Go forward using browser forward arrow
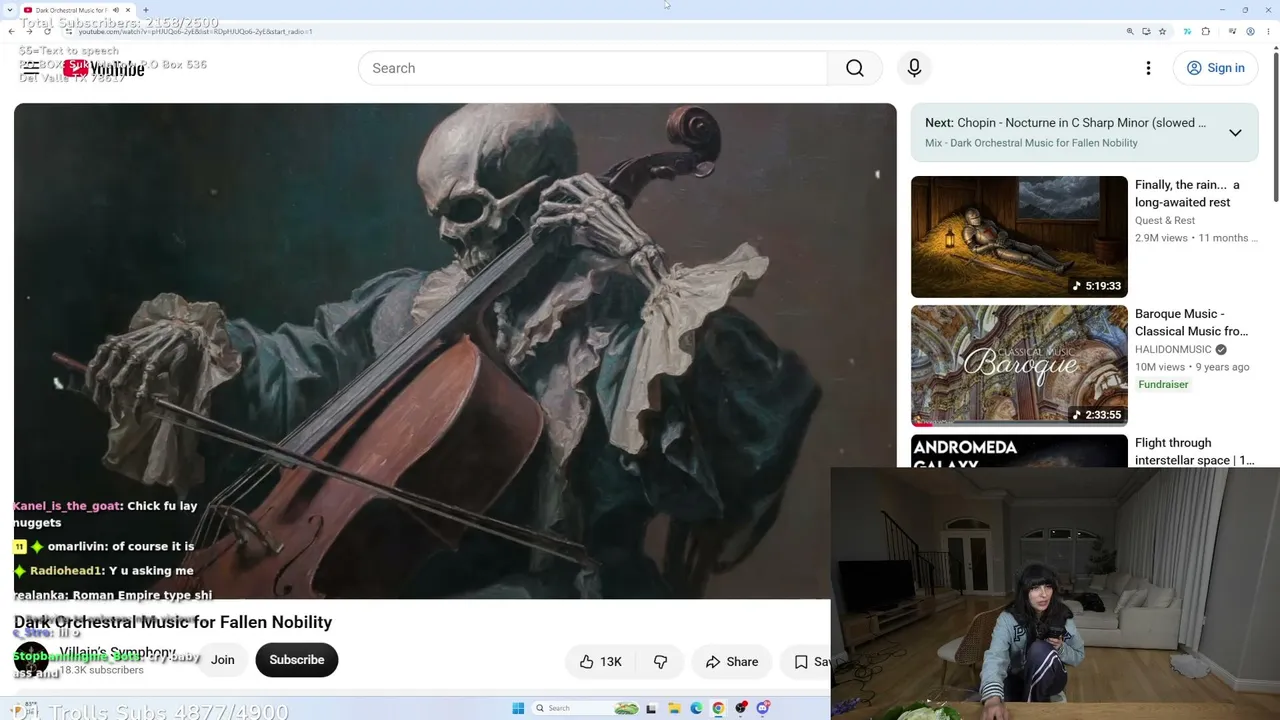 coord(29,31)
